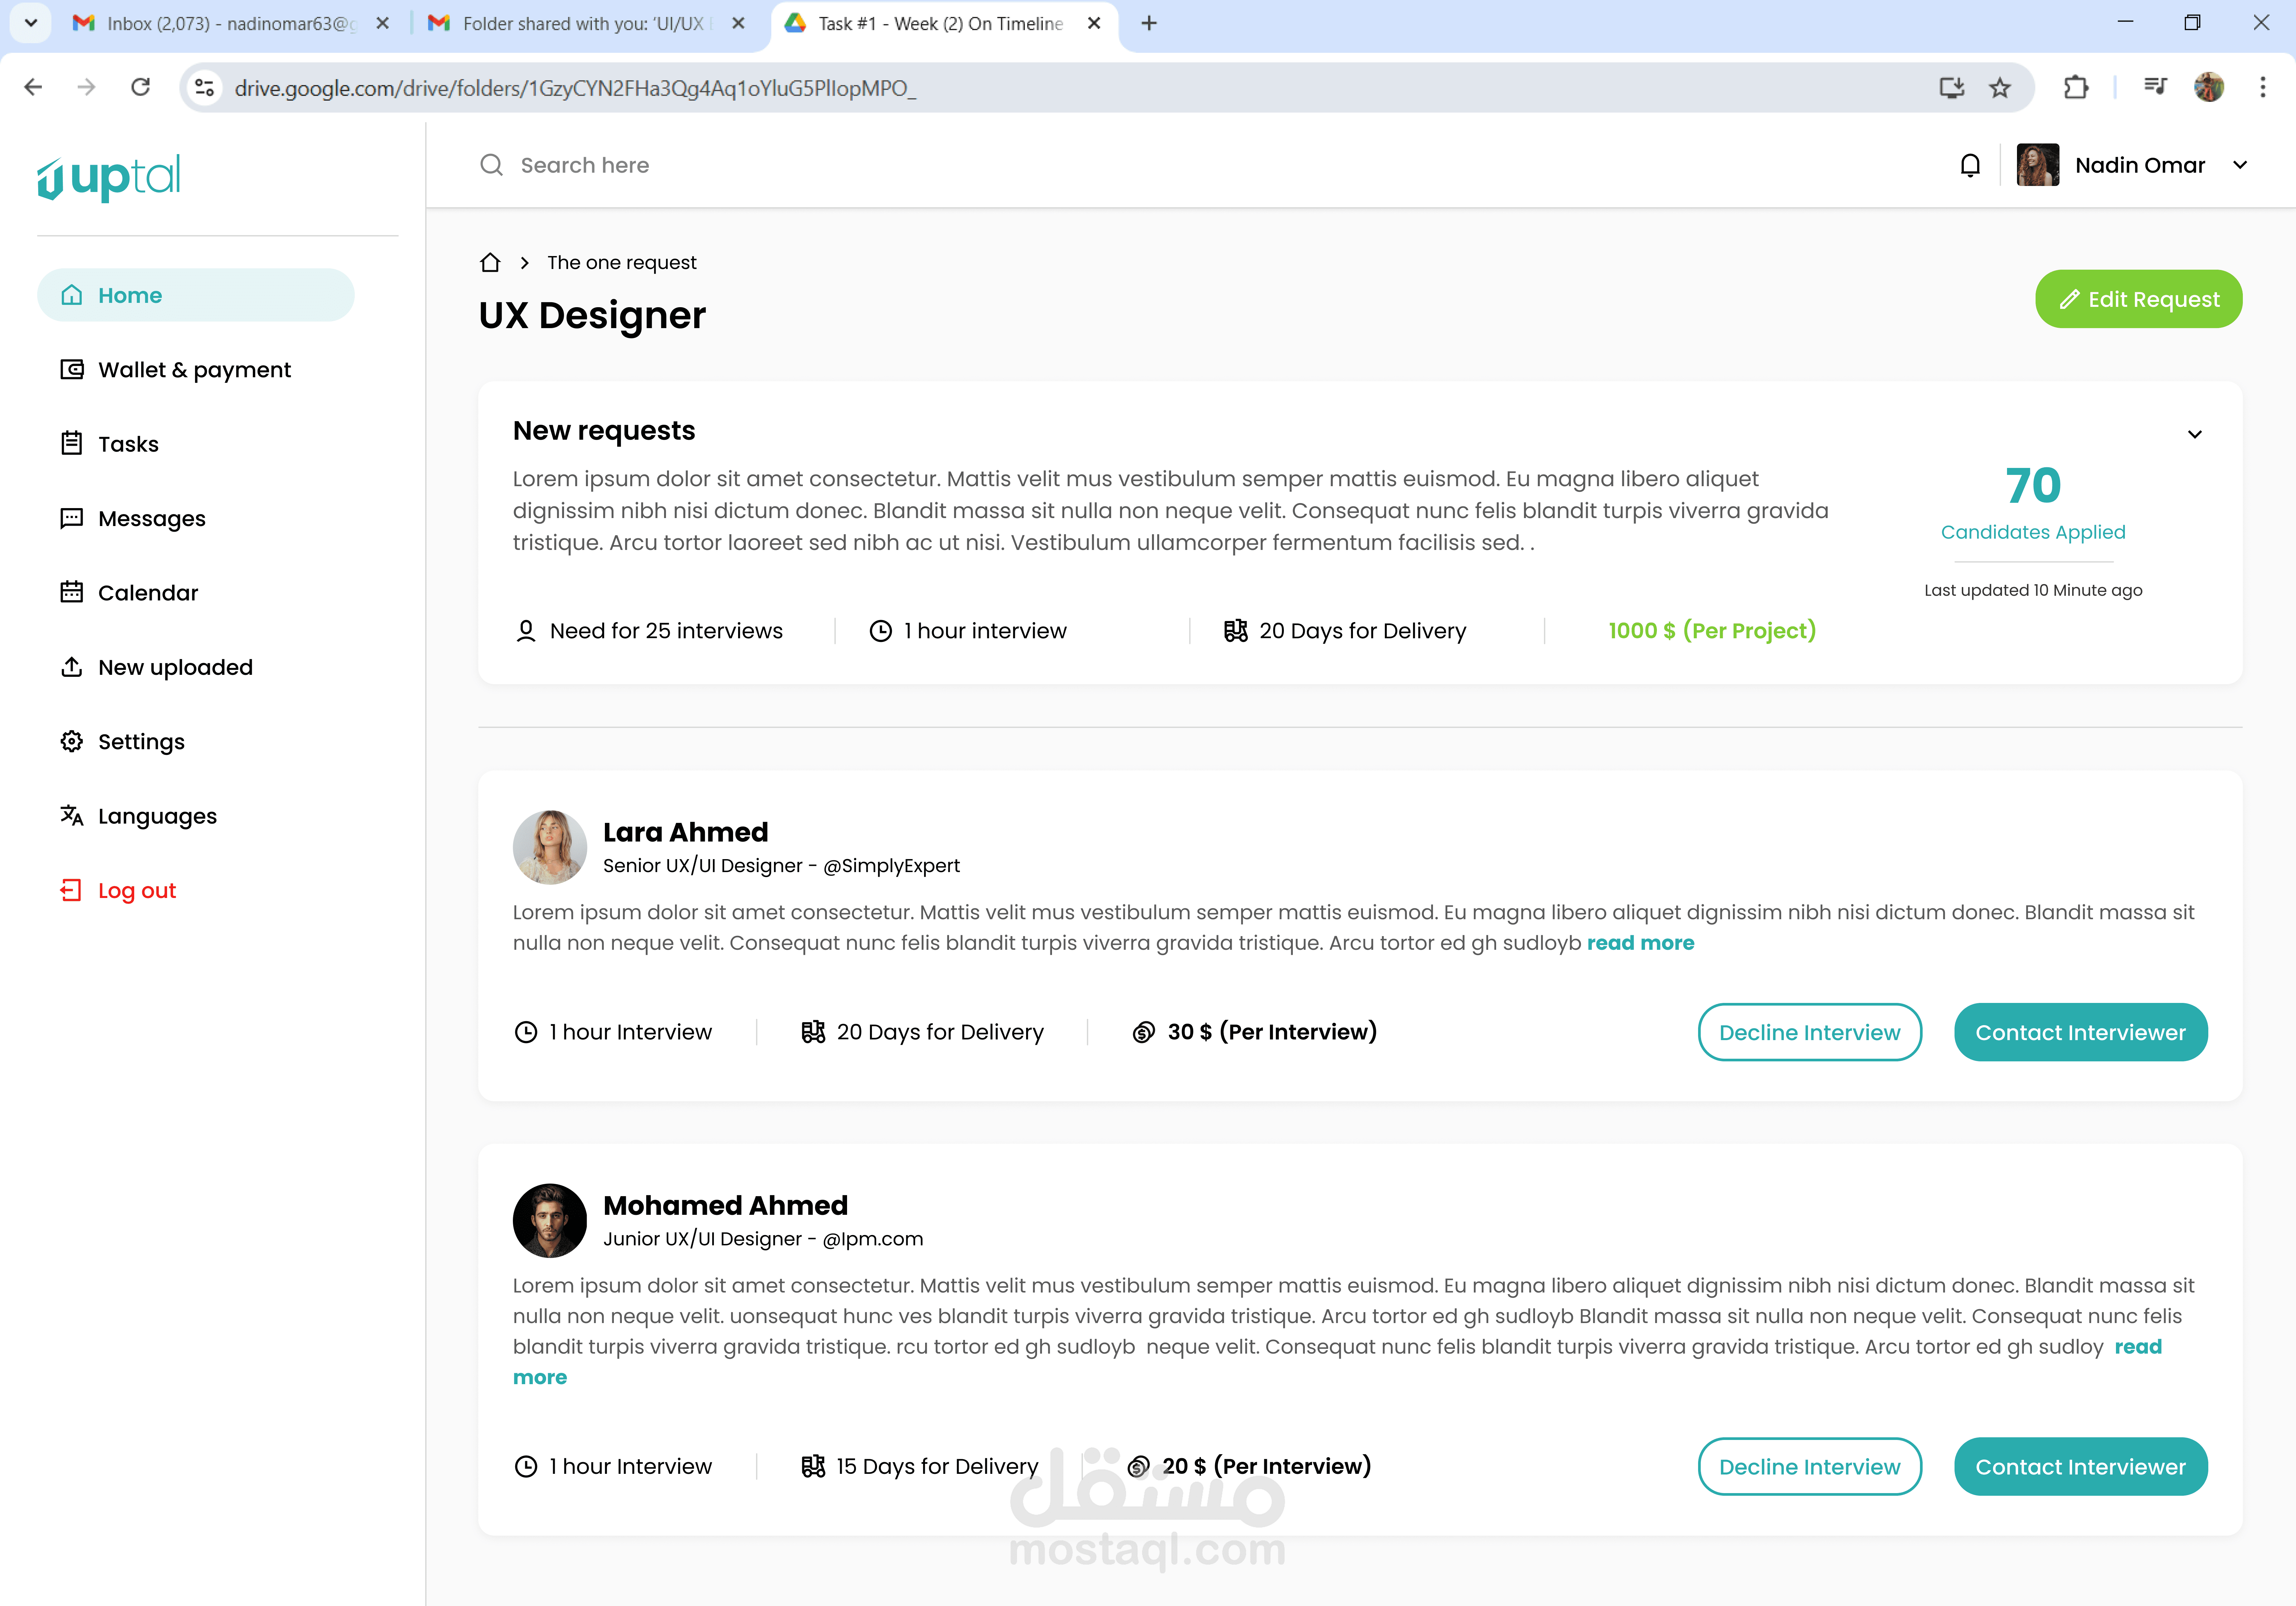Click the Wallet & payment sidebar icon

click(x=72, y=370)
